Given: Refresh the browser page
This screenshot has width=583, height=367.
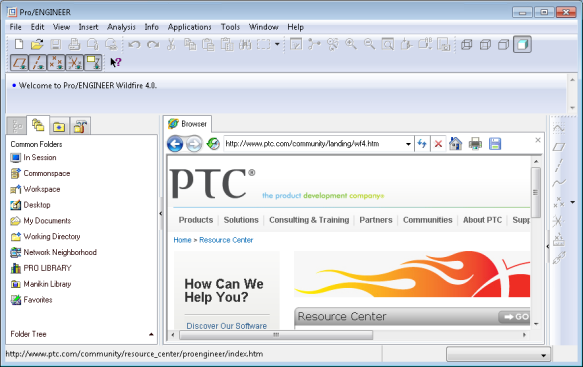Looking at the screenshot, I should 422,144.
